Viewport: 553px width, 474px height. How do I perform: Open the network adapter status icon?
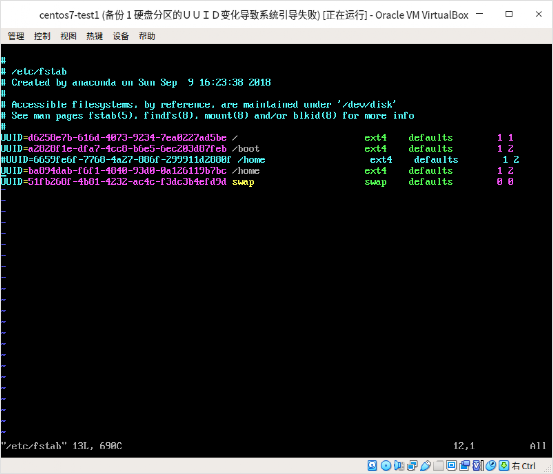coord(412,466)
